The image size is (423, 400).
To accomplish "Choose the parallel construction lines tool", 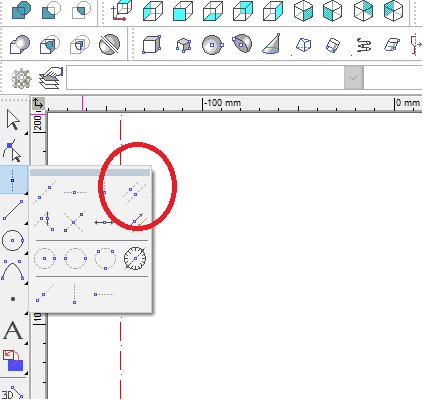I will 134,193.
